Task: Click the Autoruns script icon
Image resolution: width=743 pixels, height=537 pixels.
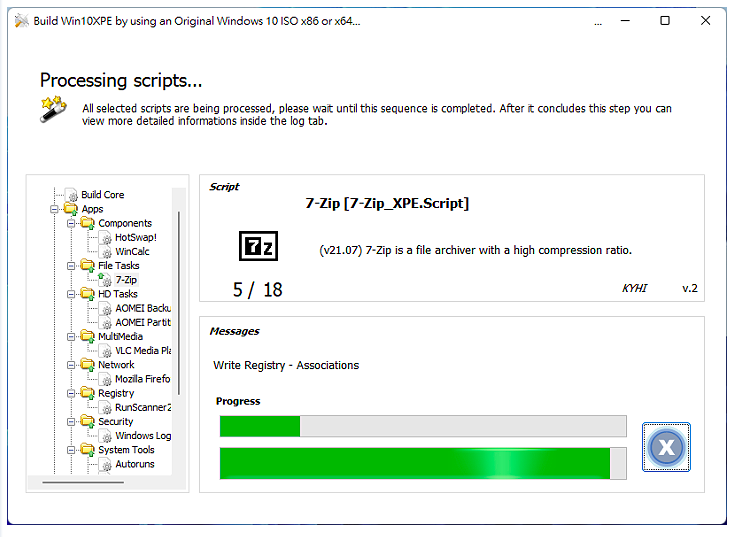Action: (106, 464)
